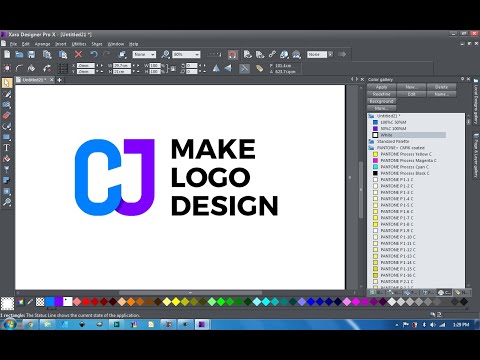Open the Edit menu
The image size is (480, 360).
tap(26, 44)
